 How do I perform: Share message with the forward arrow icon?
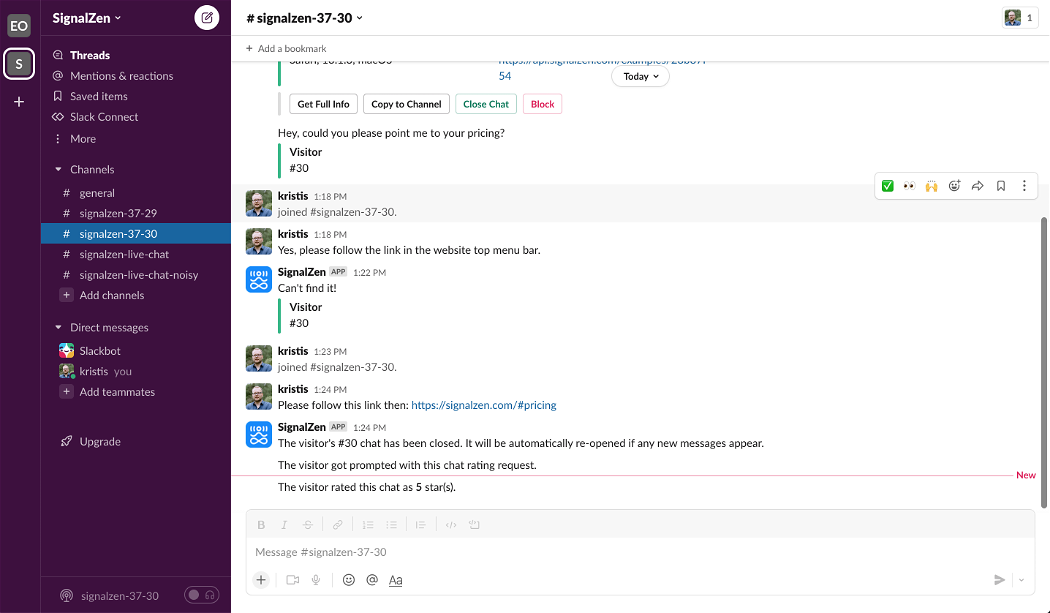978,186
